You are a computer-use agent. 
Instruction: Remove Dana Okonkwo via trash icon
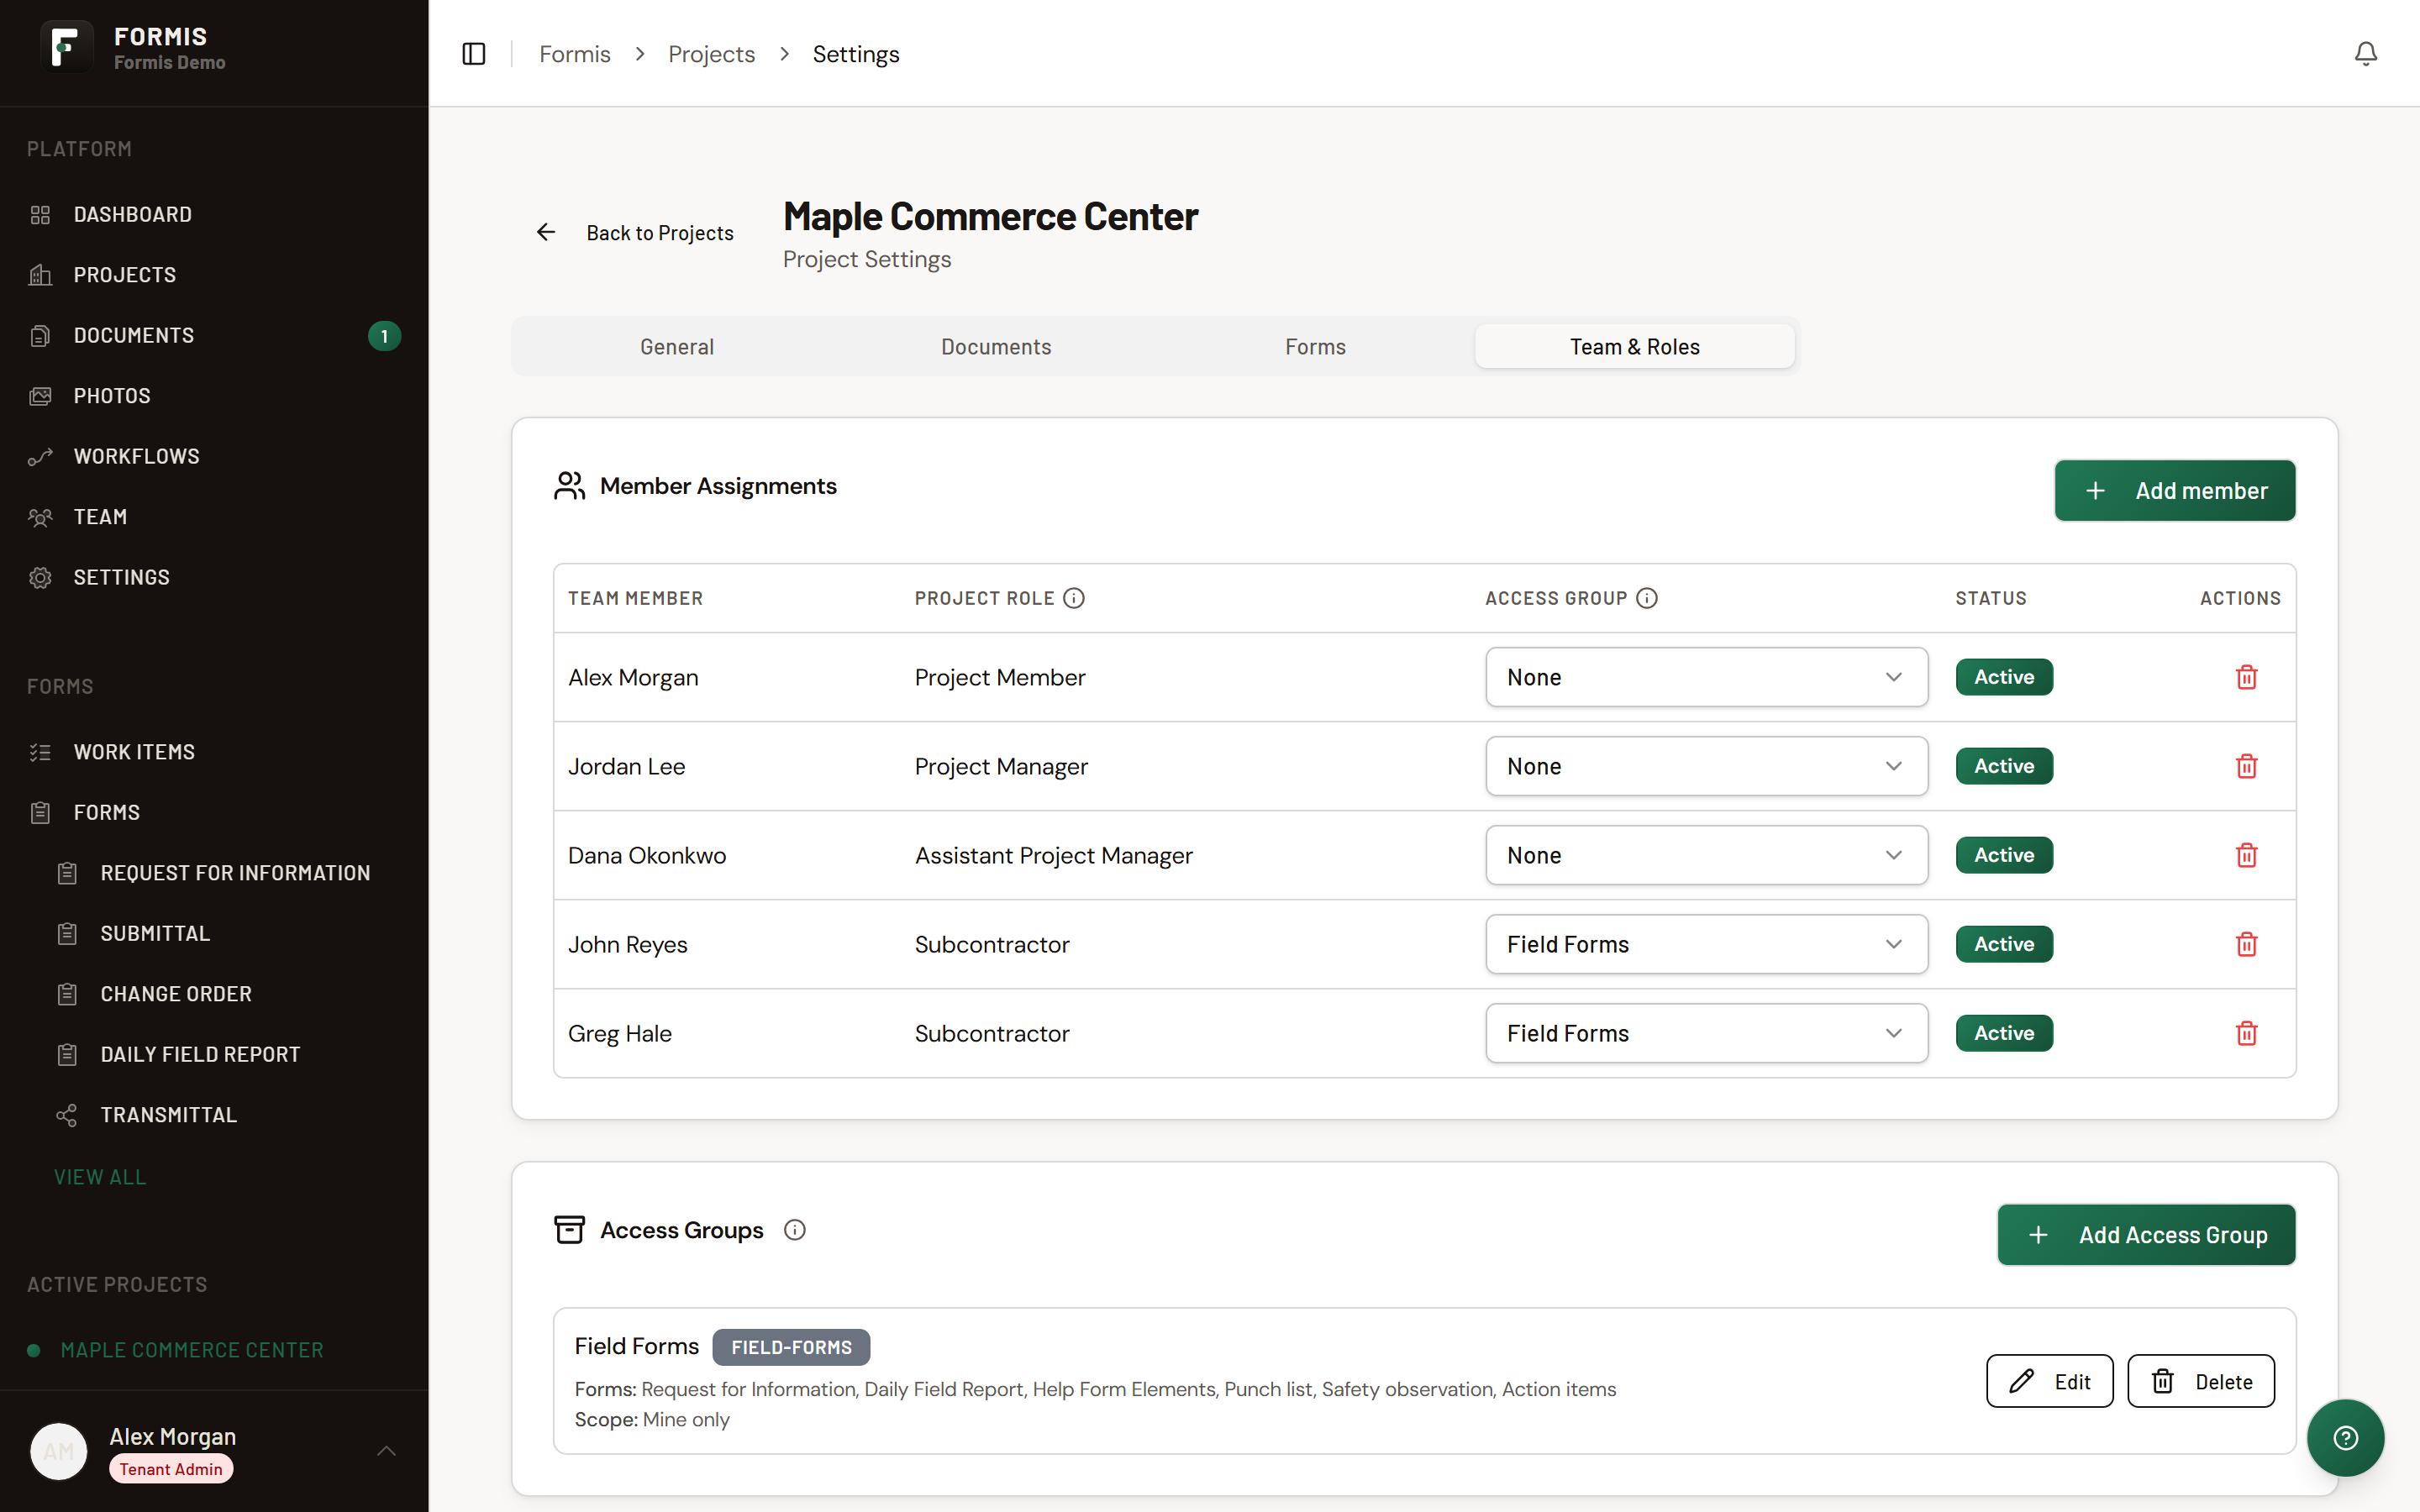coord(2246,855)
